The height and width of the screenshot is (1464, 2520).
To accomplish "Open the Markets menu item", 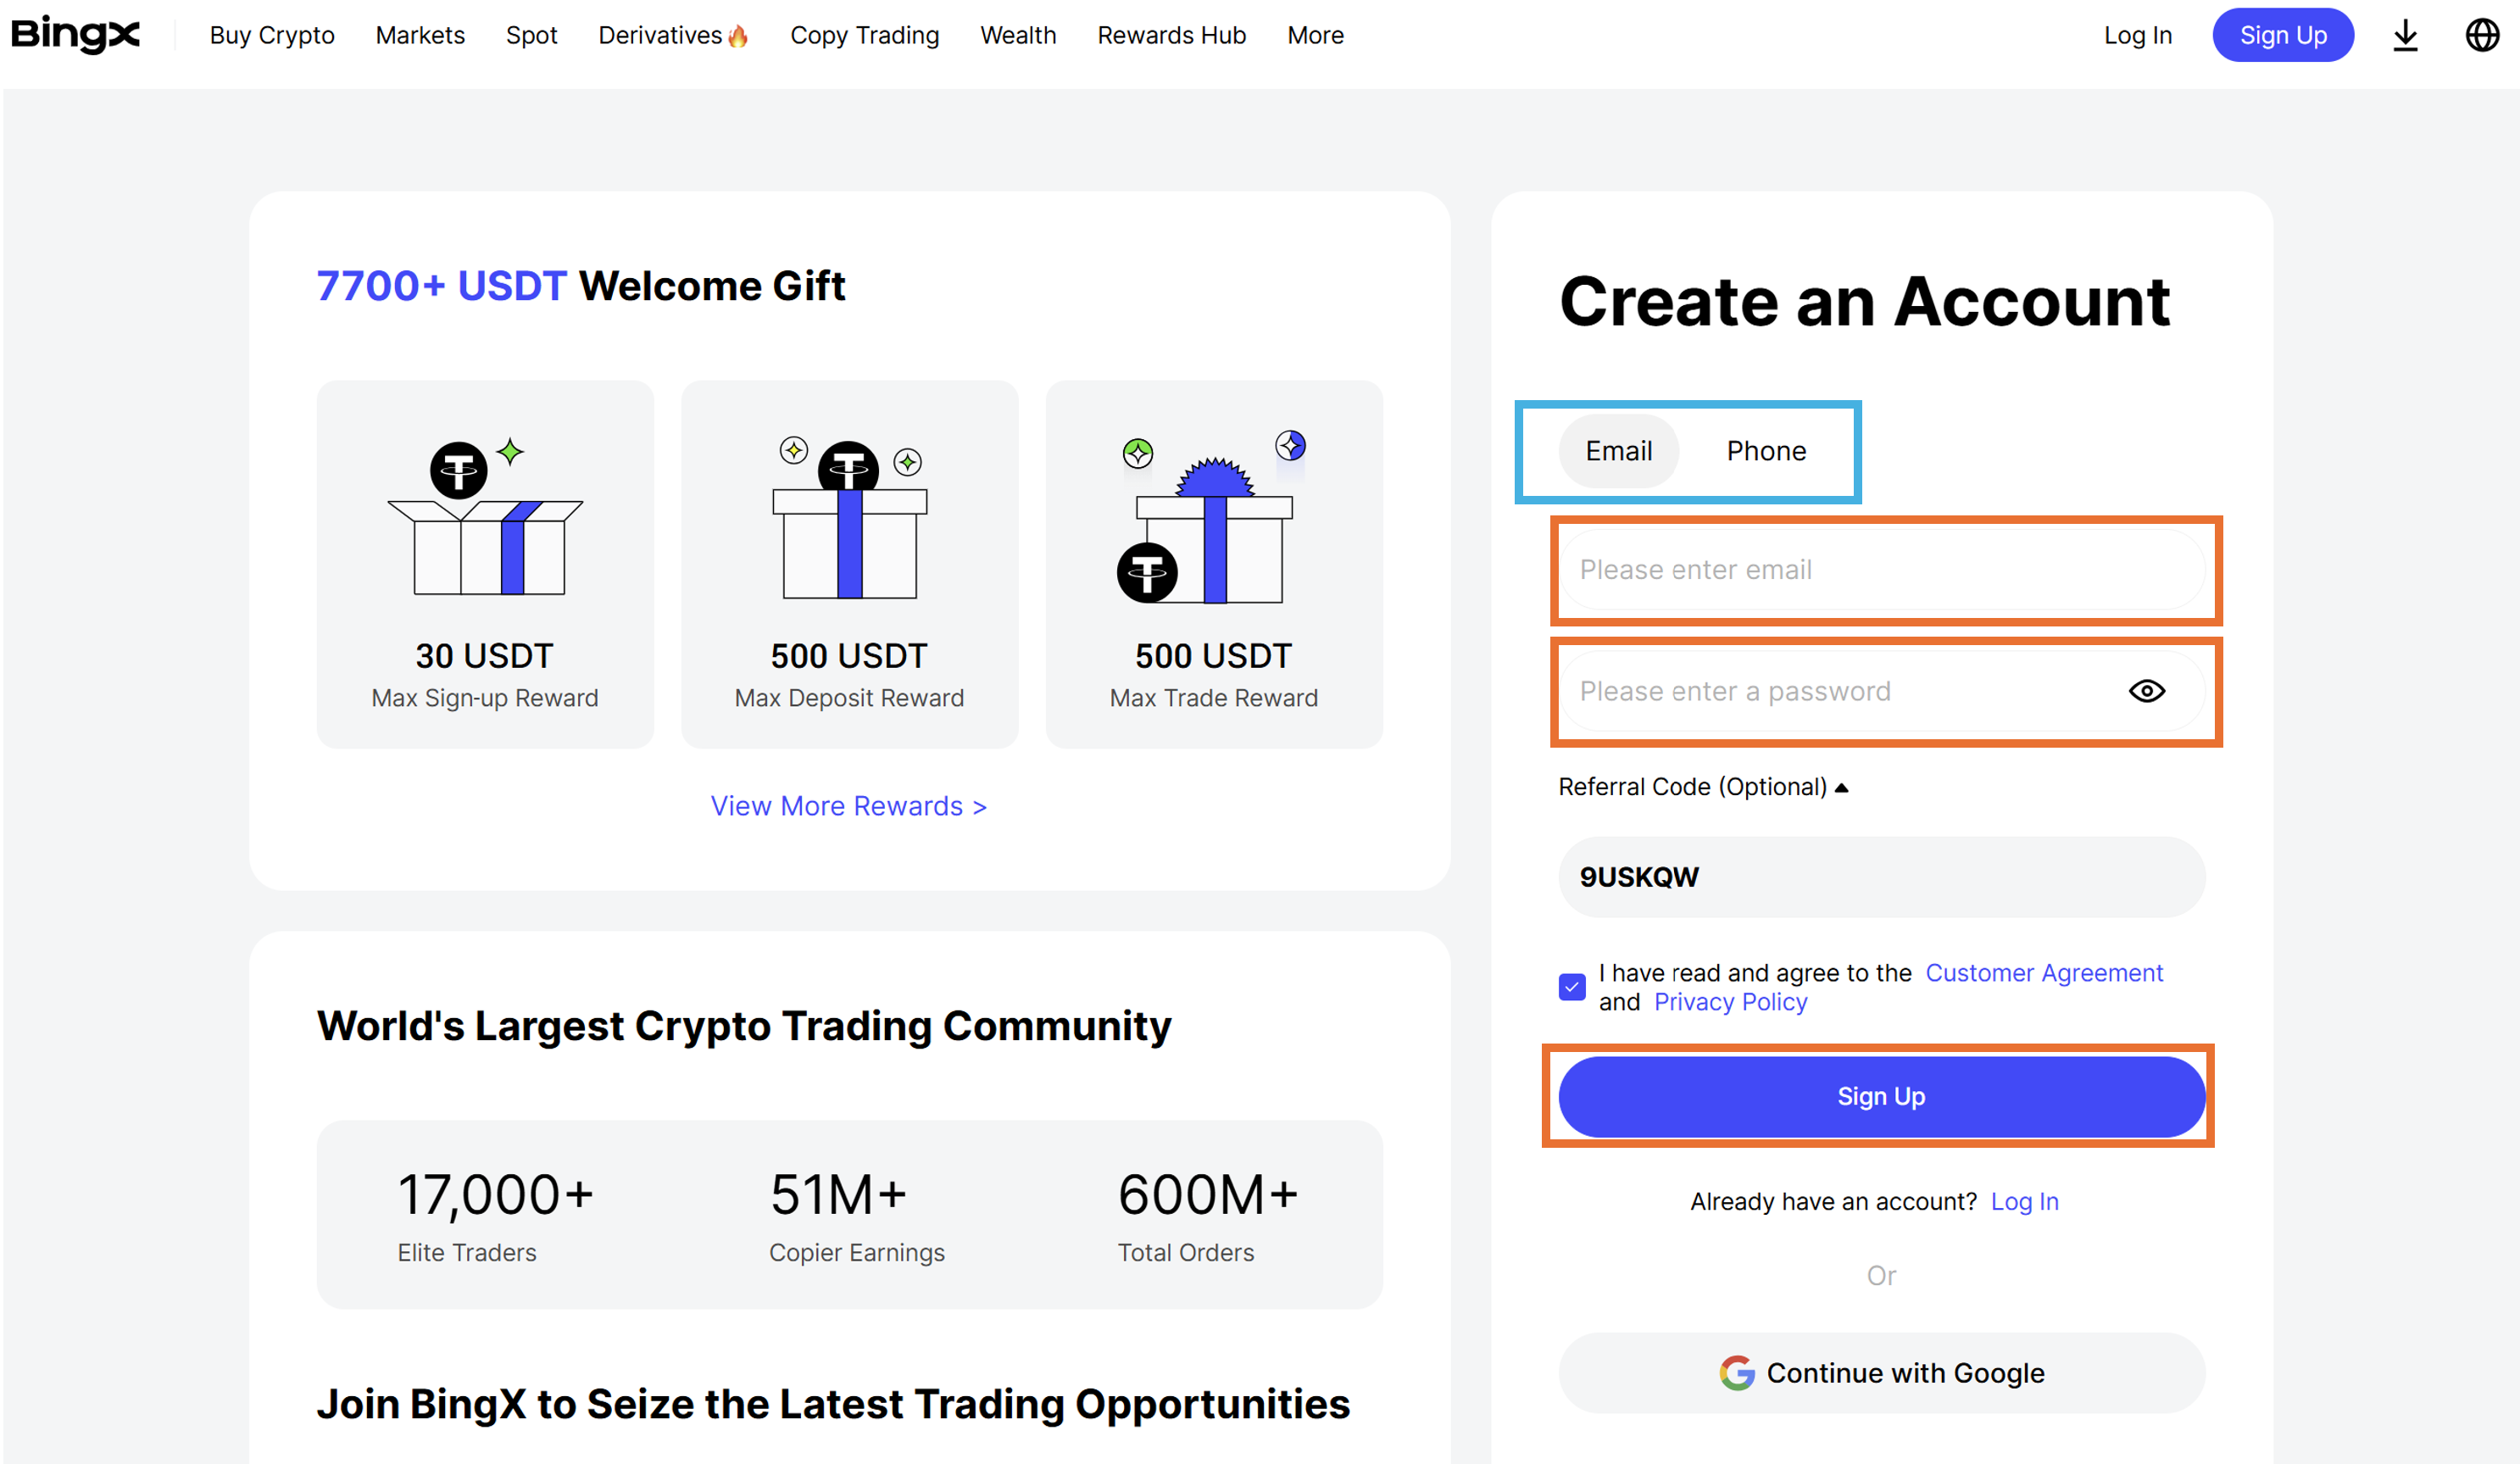I will click(x=420, y=35).
